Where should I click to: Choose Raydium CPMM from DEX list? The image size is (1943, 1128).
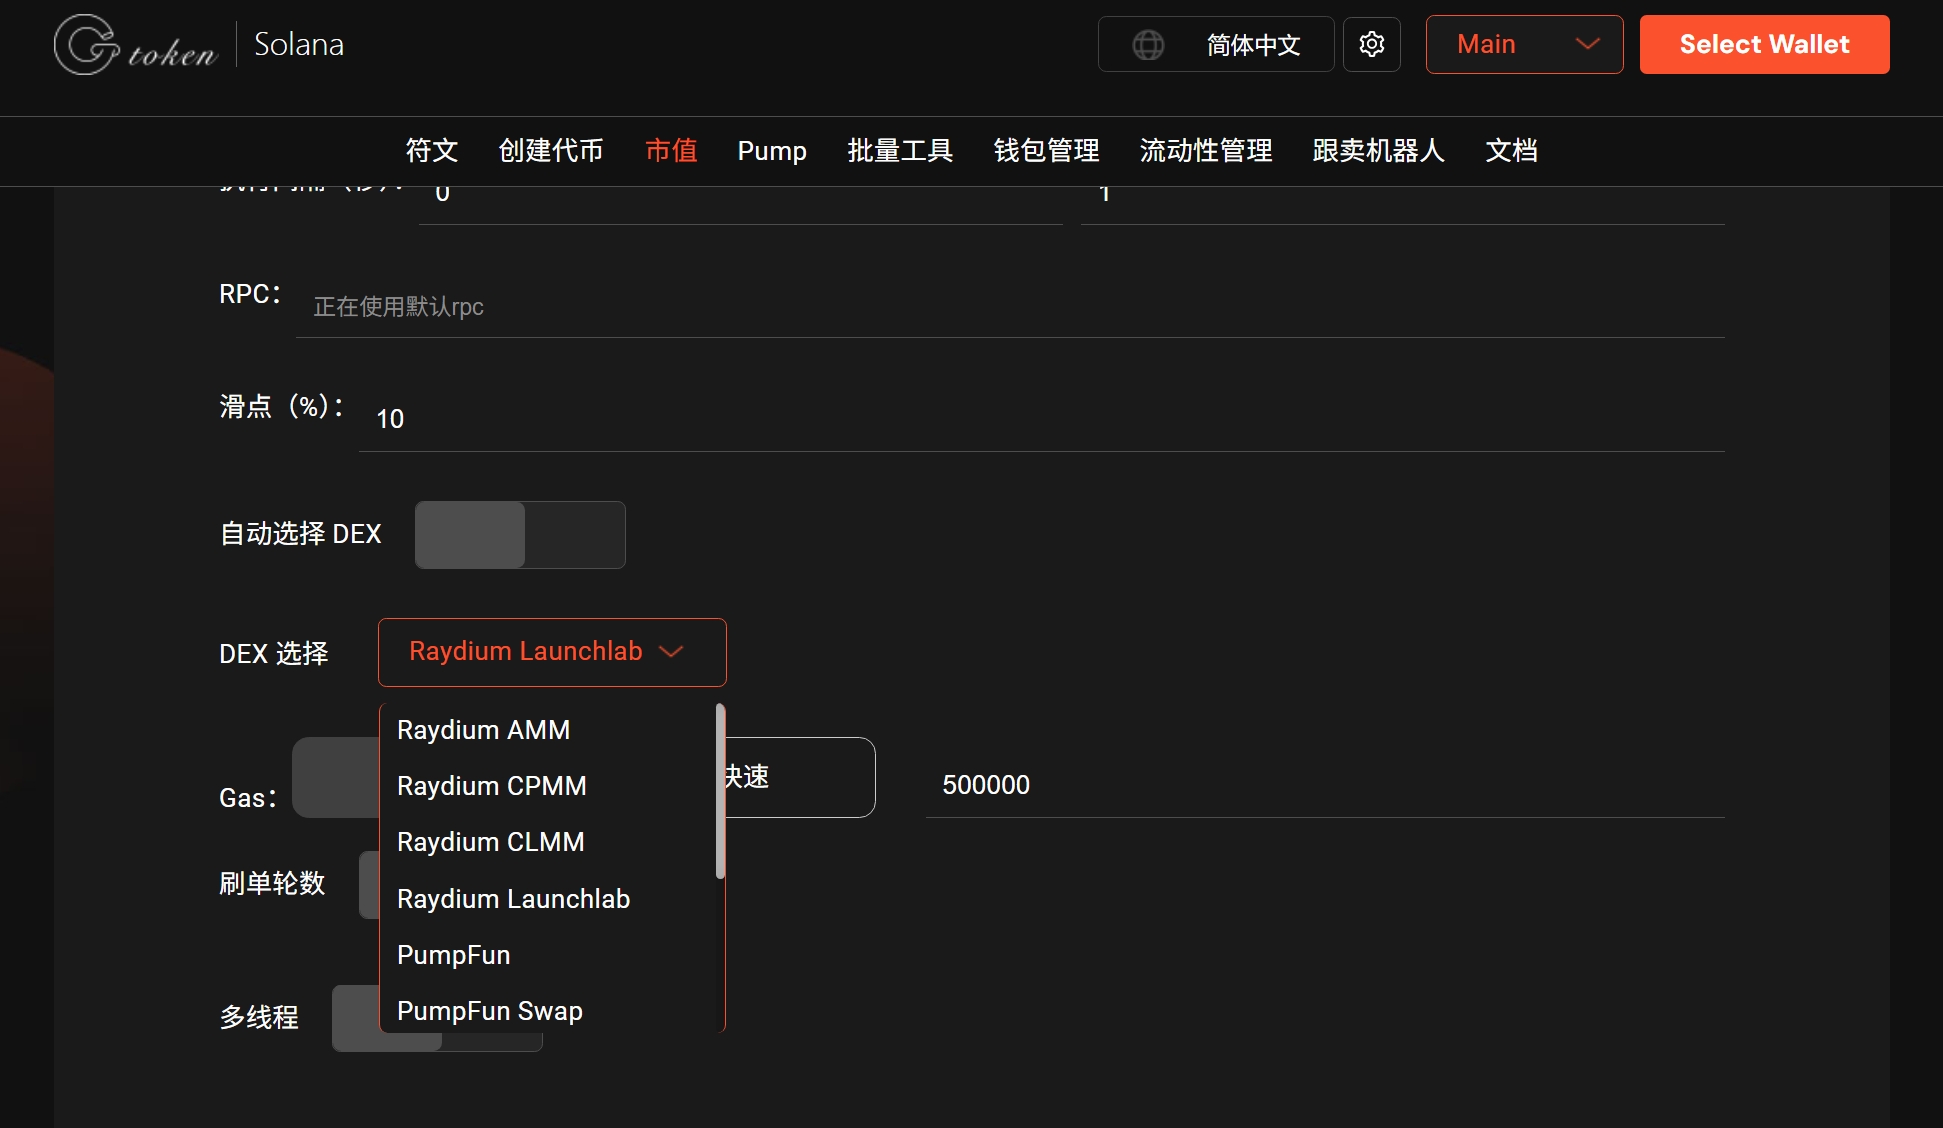click(x=548, y=786)
